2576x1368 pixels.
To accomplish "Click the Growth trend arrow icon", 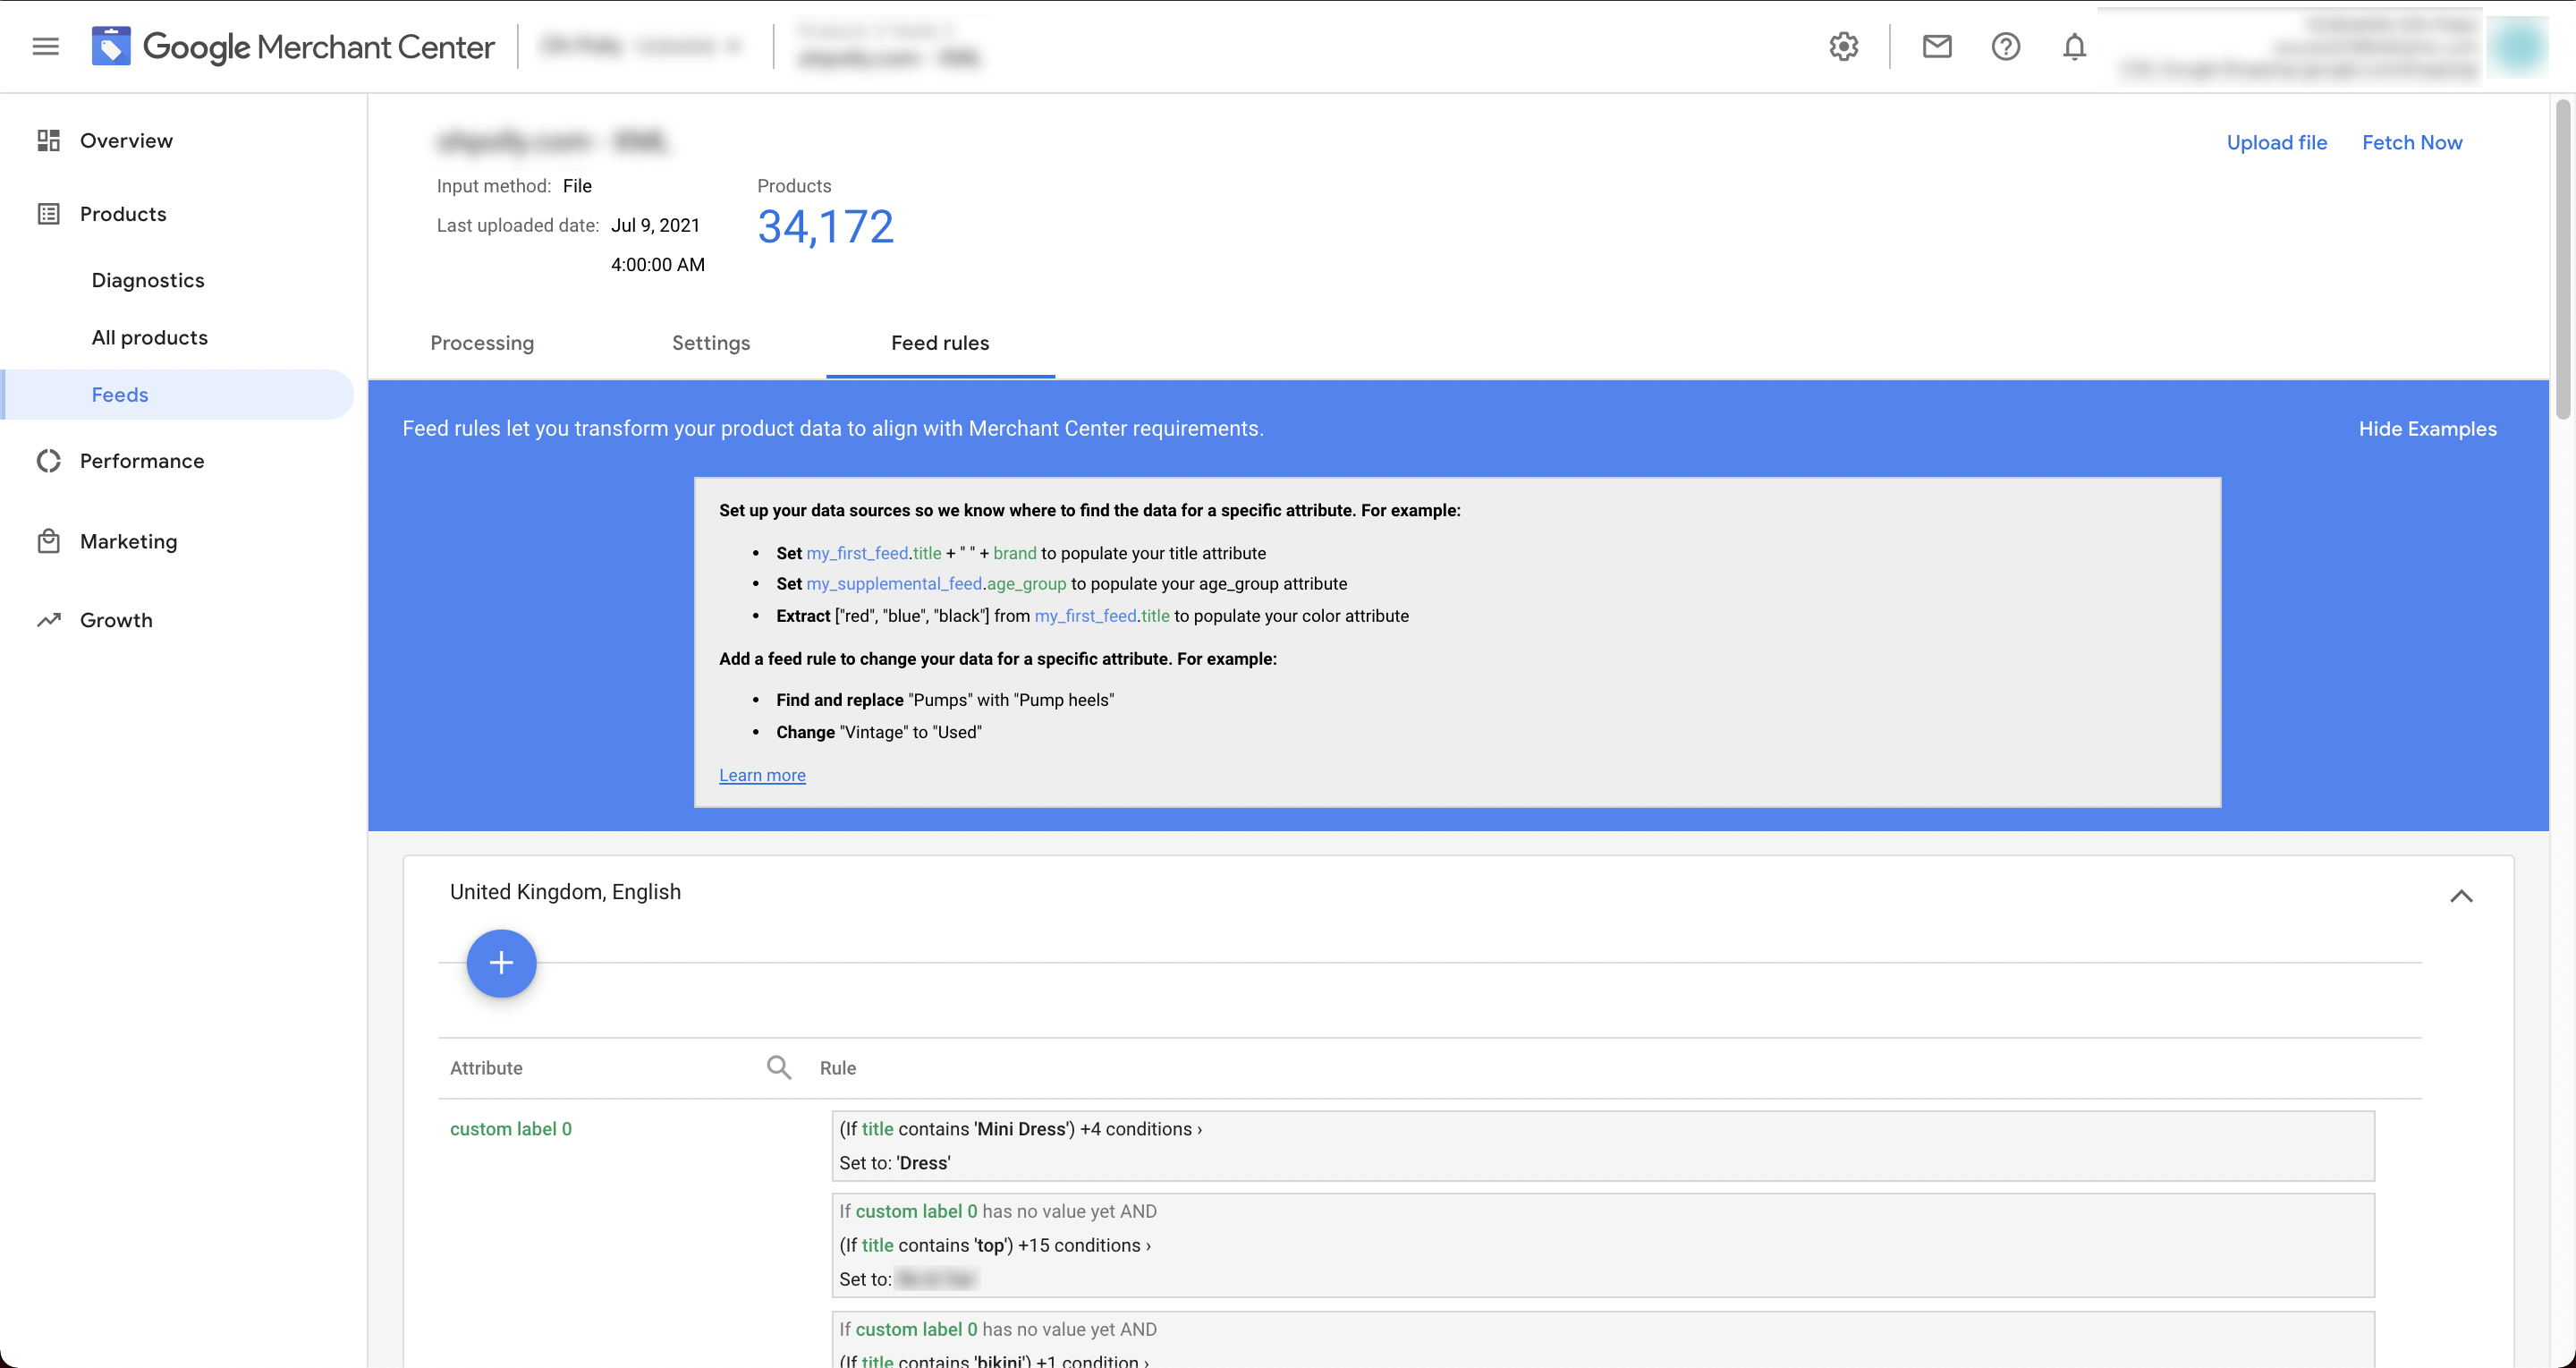I will click(48, 620).
